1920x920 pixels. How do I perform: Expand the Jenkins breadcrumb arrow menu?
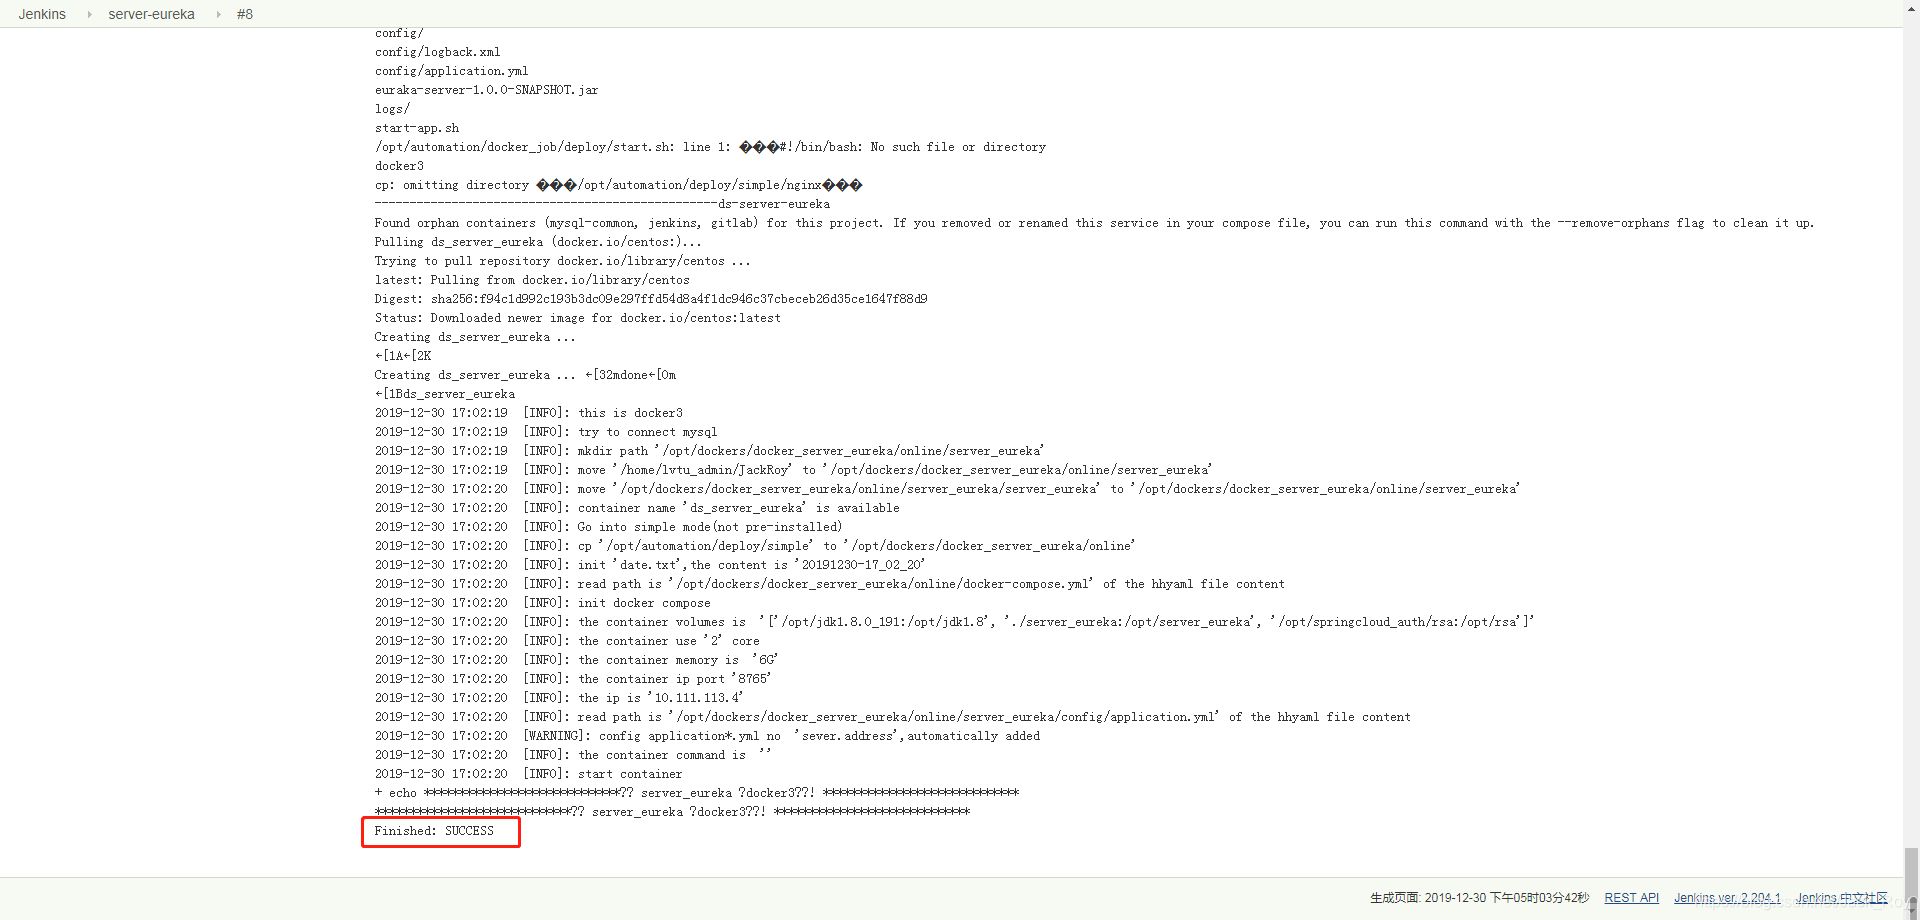point(89,14)
